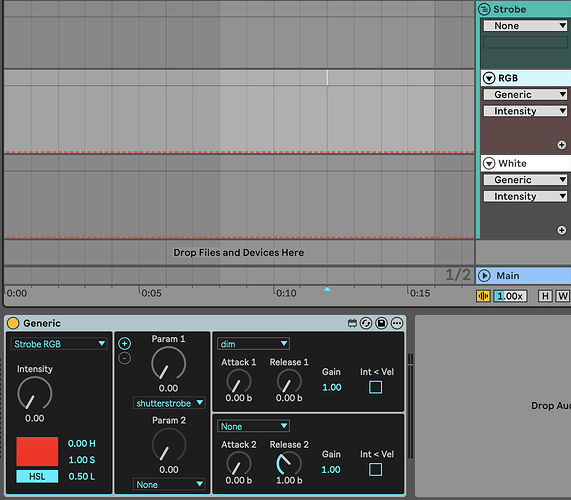Click the HSL color mode button
Image resolution: width=571 pixels, height=500 pixels.
tap(37, 476)
